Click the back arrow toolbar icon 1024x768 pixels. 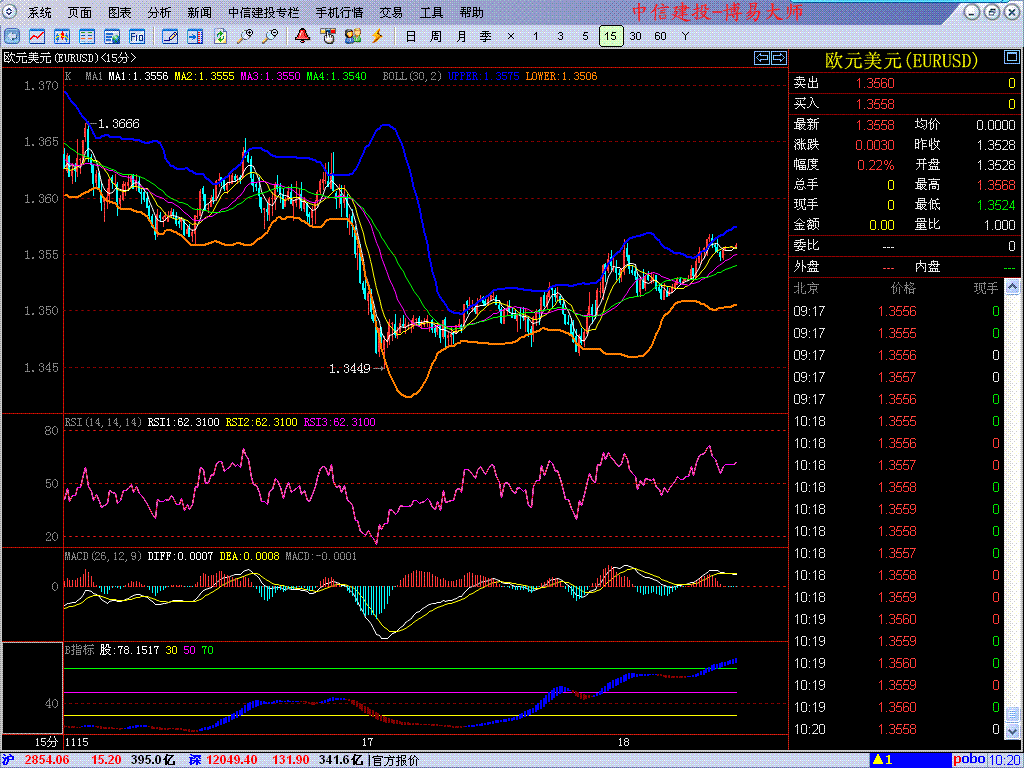point(12,37)
